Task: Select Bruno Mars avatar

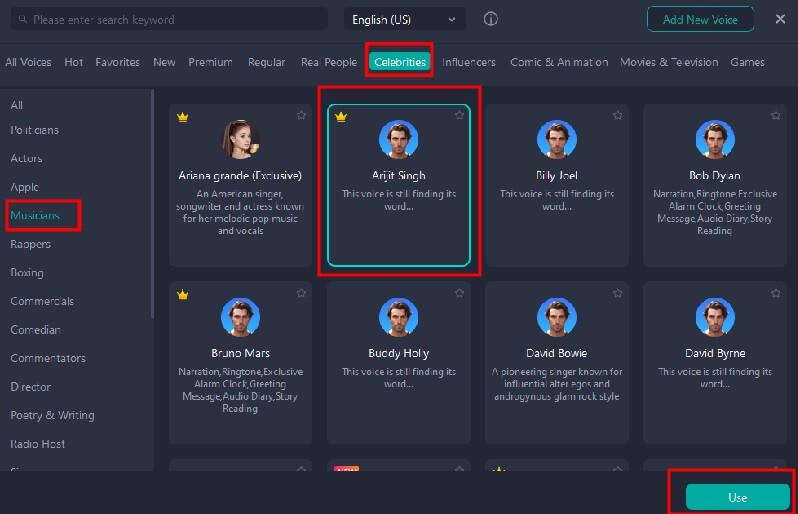Action: 241,317
